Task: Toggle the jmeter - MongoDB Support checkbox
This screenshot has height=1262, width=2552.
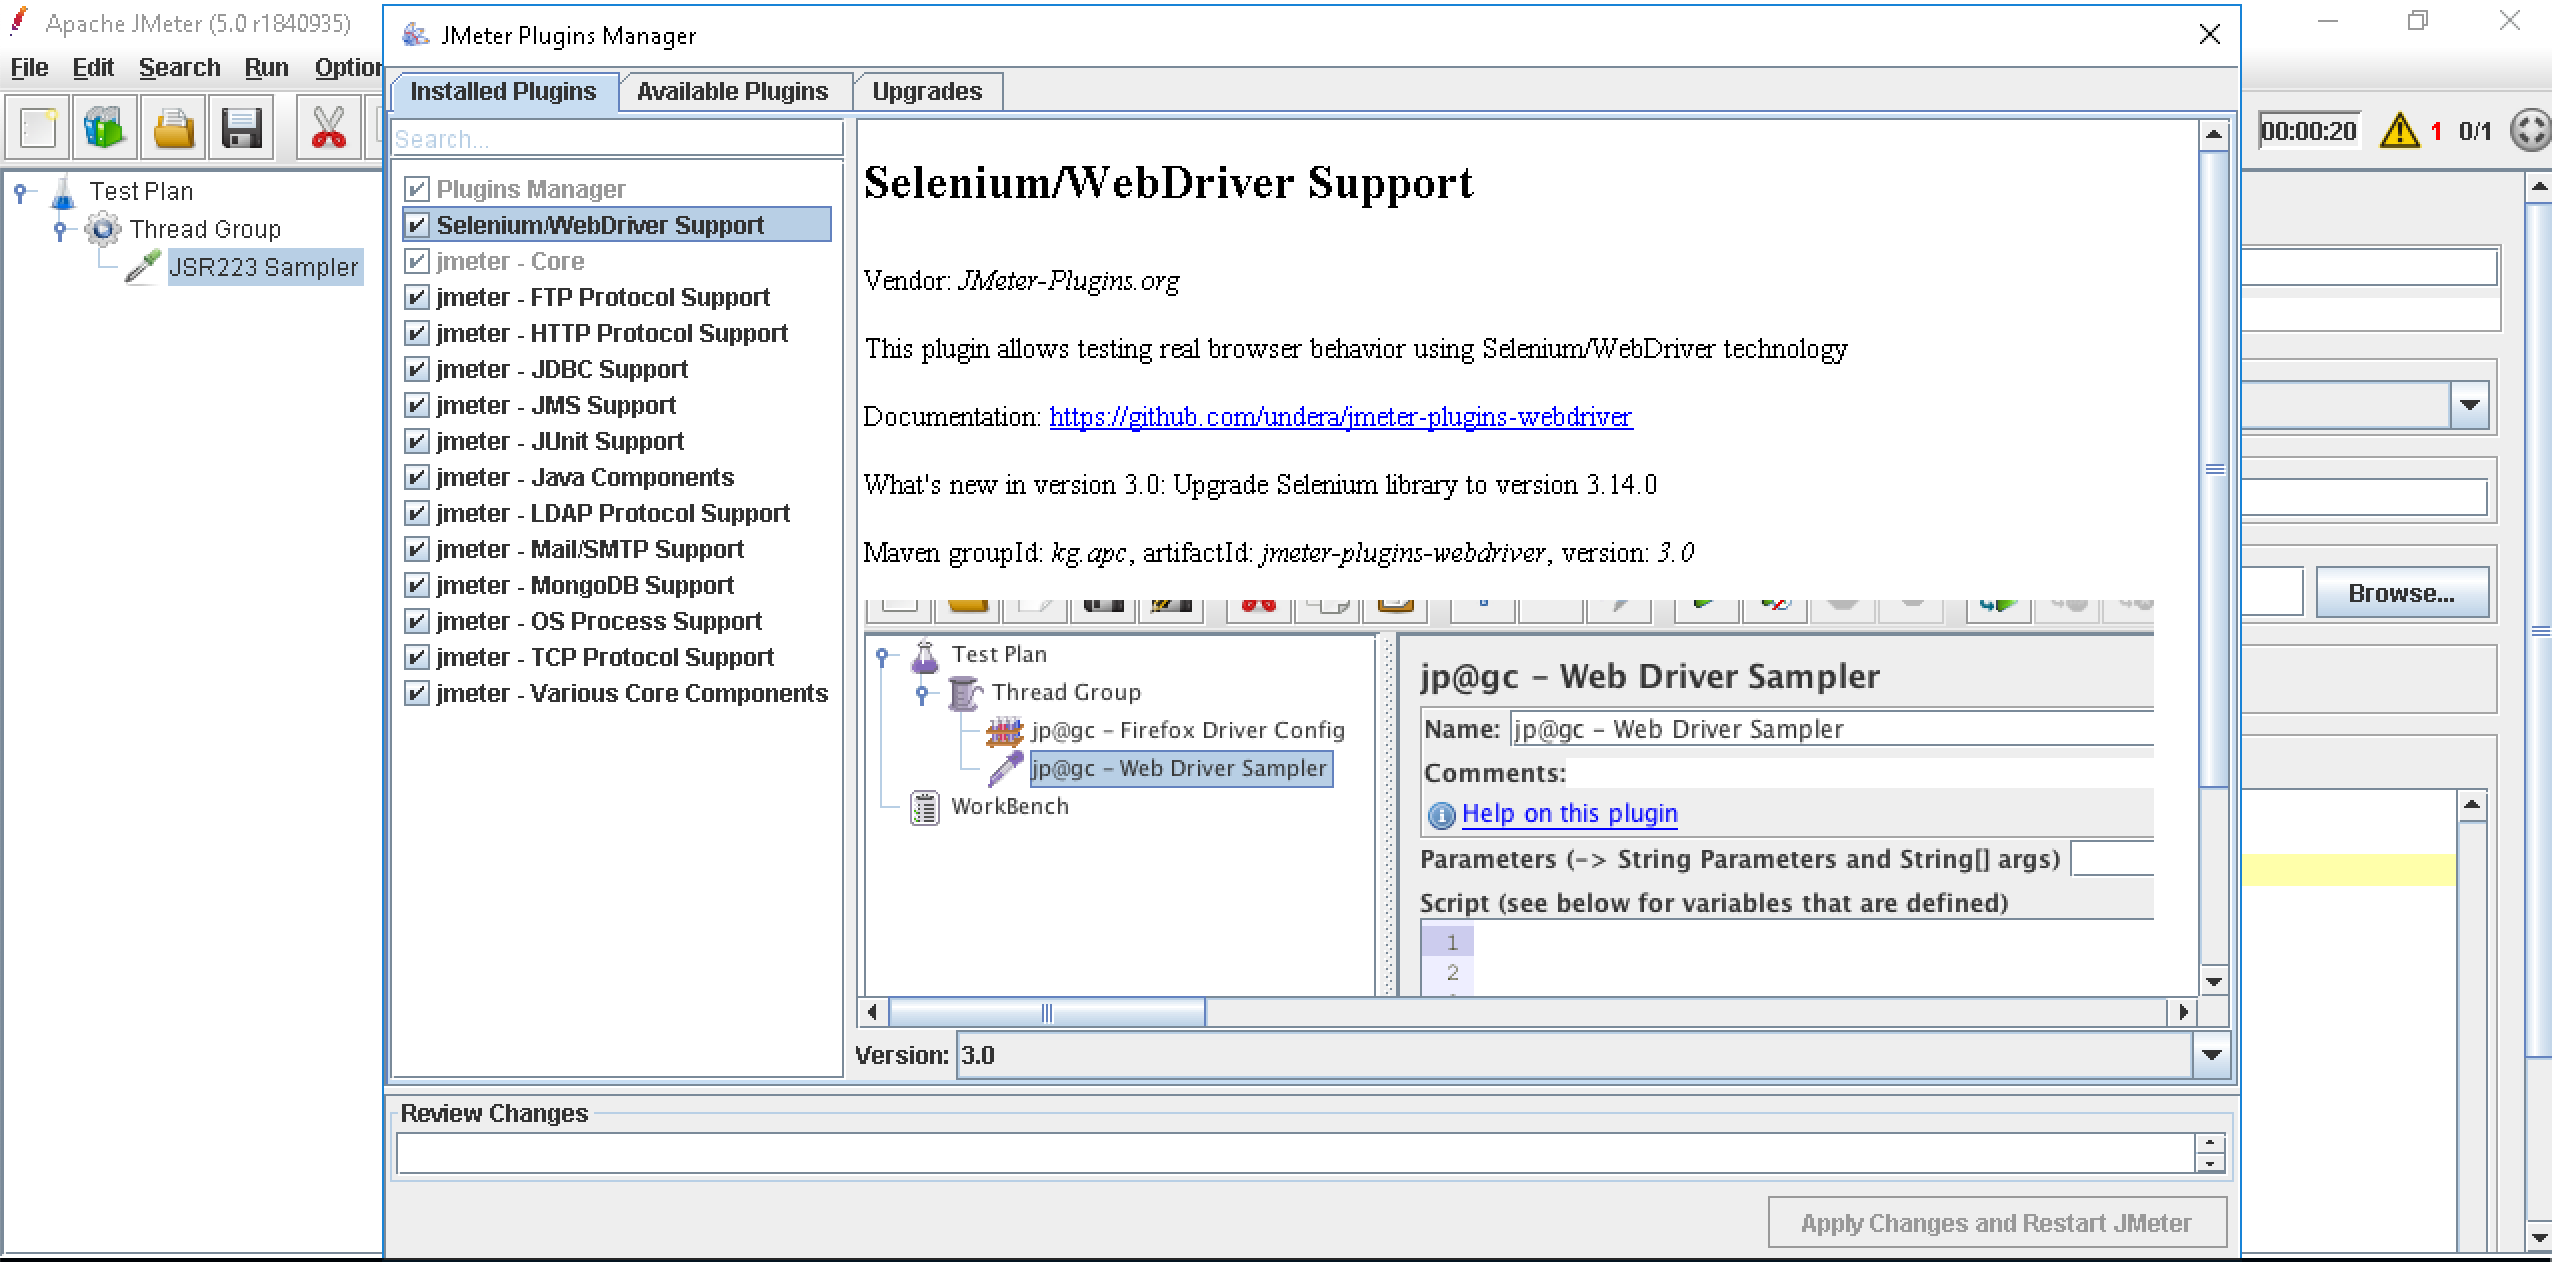Action: [x=417, y=585]
